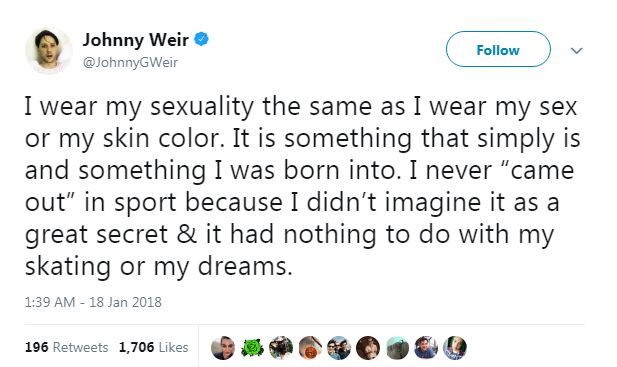Click the third liker avatar with dark foliage
617x367 pixels.
pos(281,348)
